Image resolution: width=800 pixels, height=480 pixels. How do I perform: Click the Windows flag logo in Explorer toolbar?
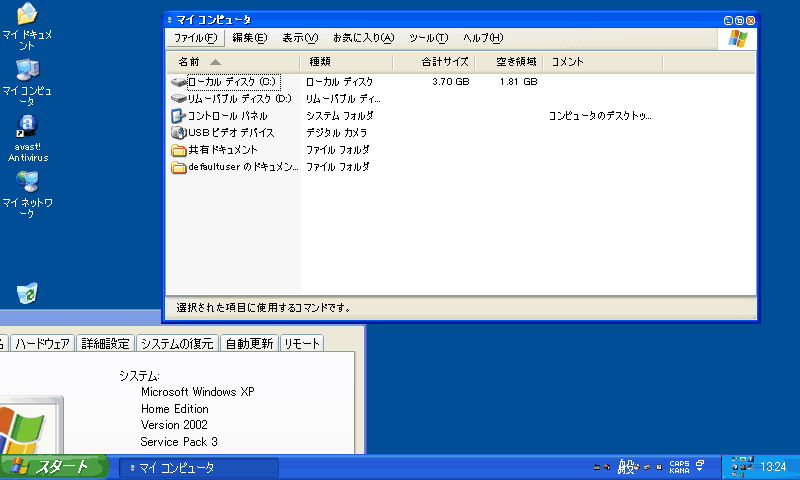pyautogui.click(x=737, y=39)
